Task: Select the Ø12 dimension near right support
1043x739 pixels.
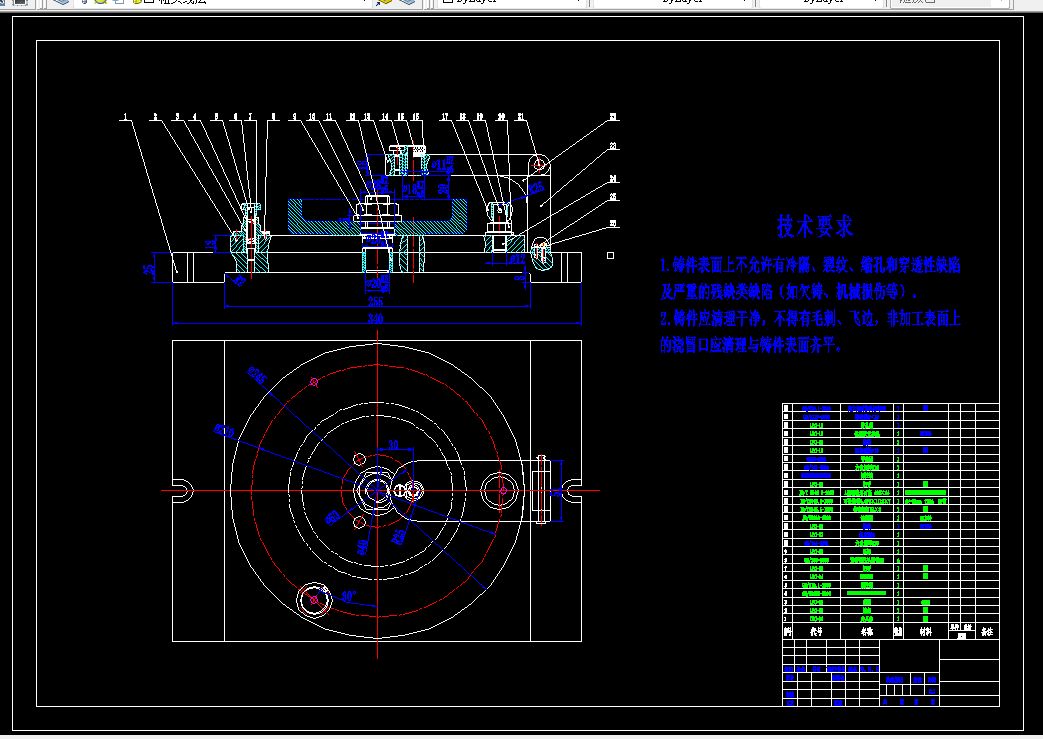Action: 517,258
